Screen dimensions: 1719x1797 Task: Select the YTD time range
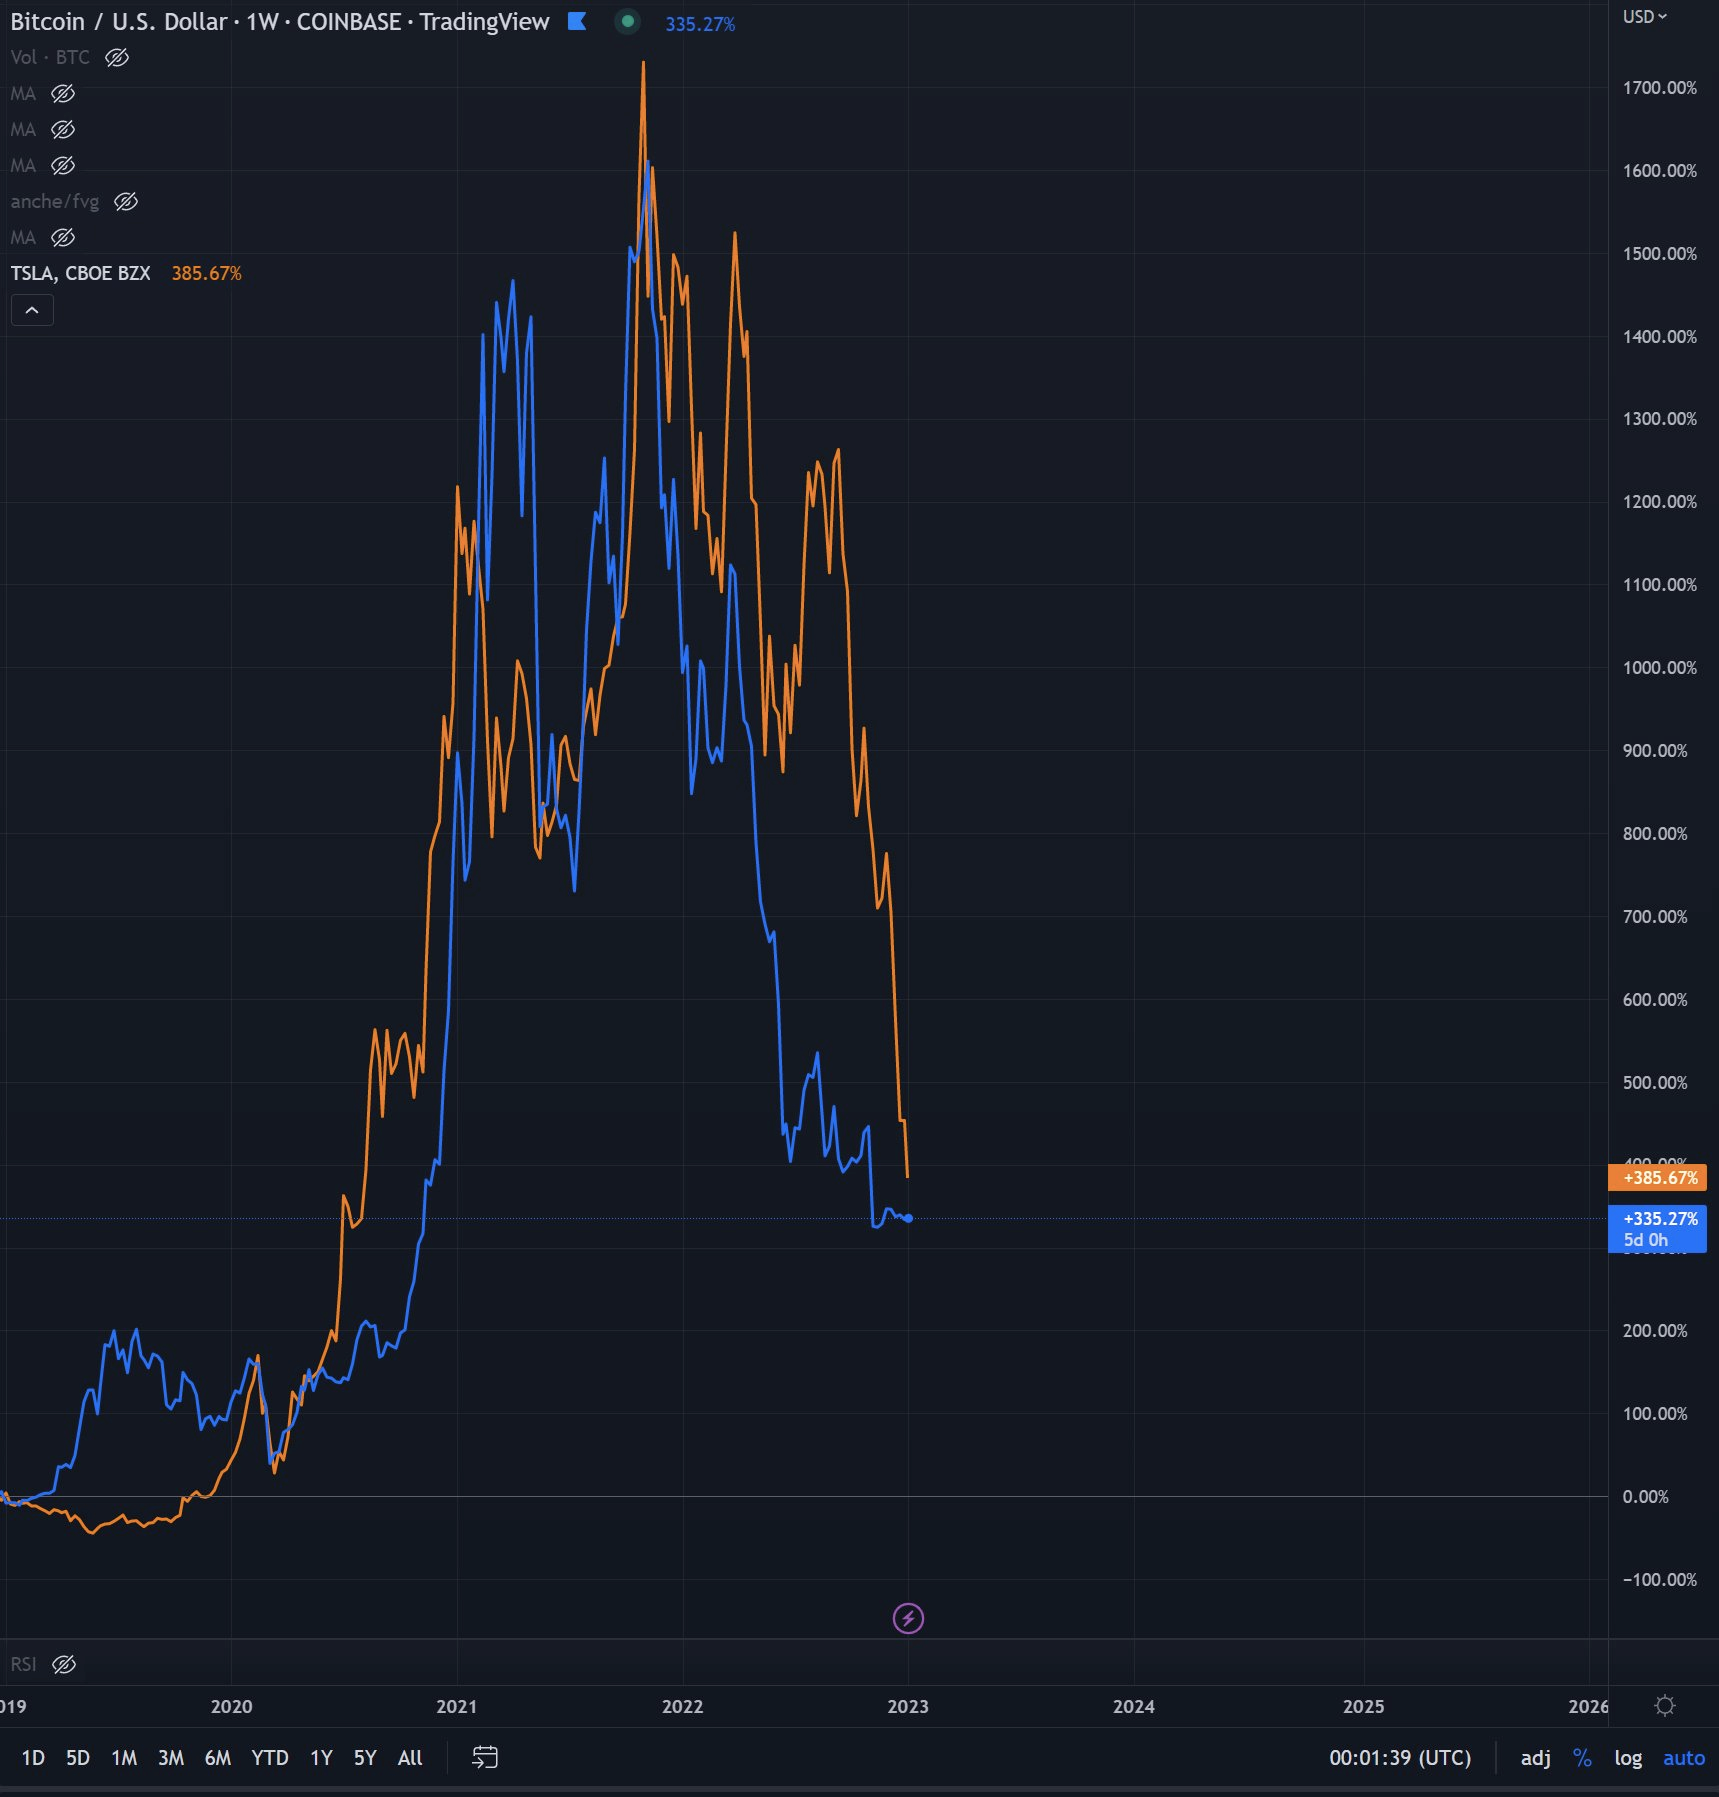[x=270, y=1757]
